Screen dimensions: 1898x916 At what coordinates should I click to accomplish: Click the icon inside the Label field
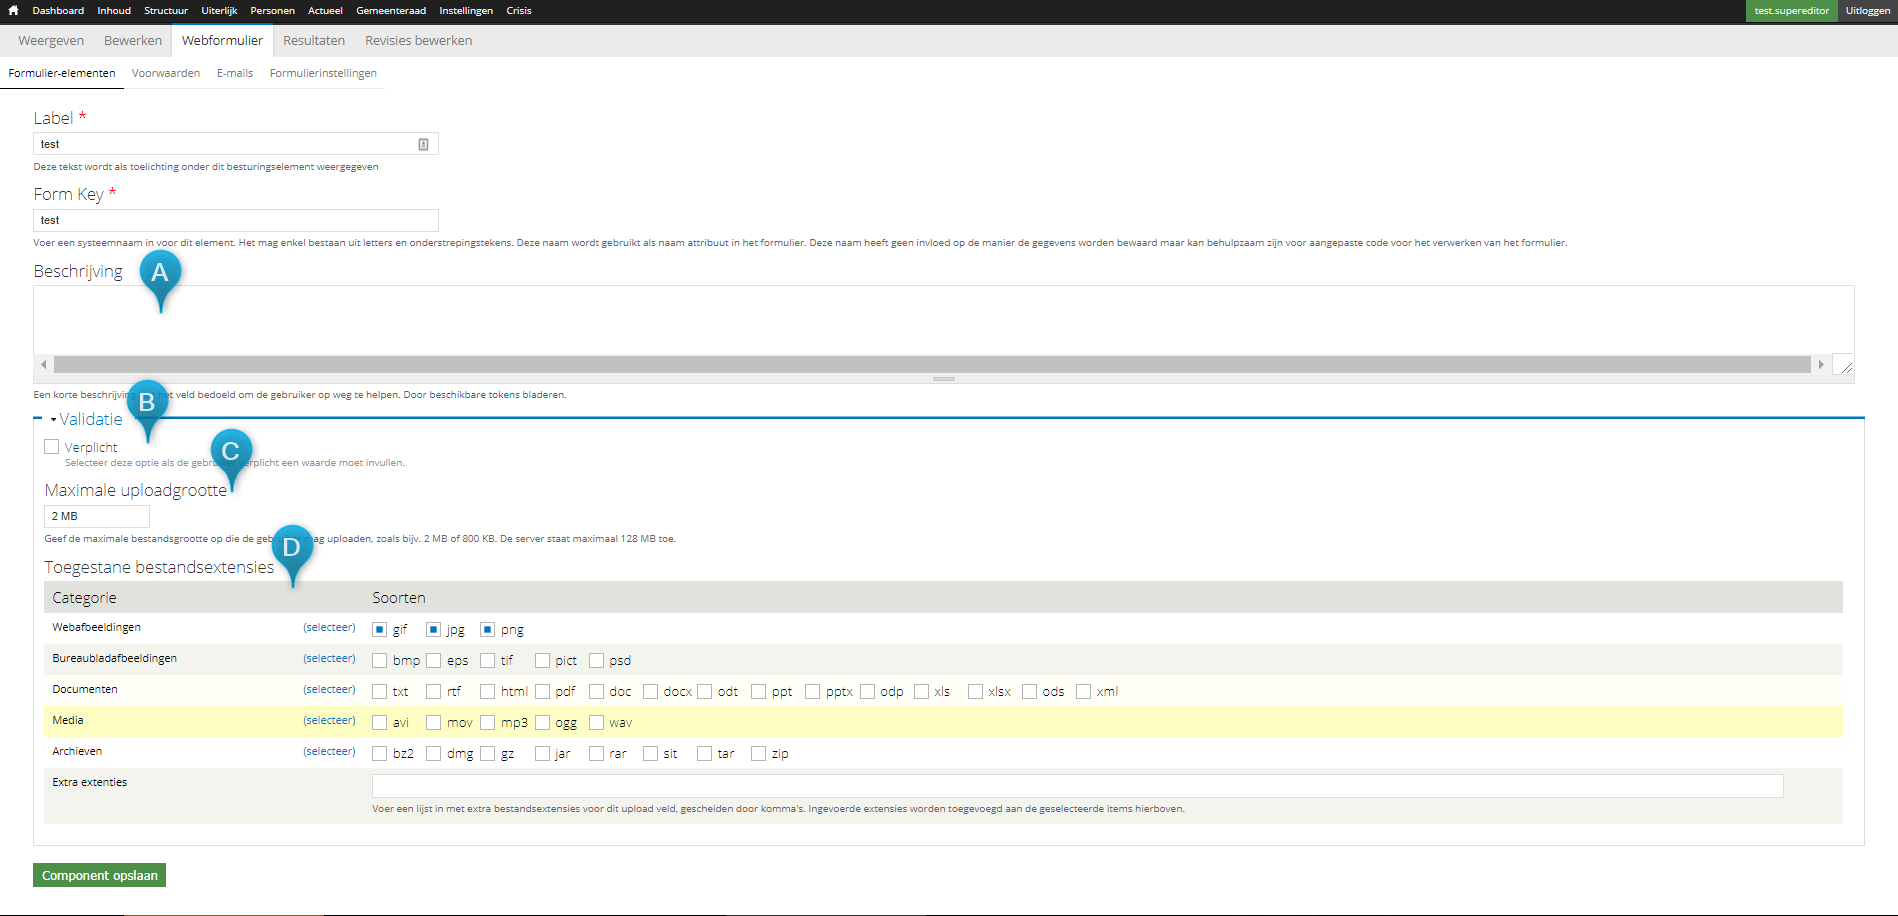pos(423,144)
